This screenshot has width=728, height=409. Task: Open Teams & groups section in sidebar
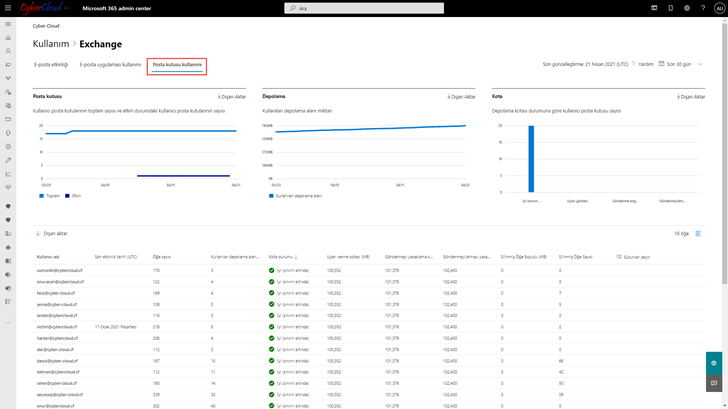pyautogui.click(x=8, y=78)
